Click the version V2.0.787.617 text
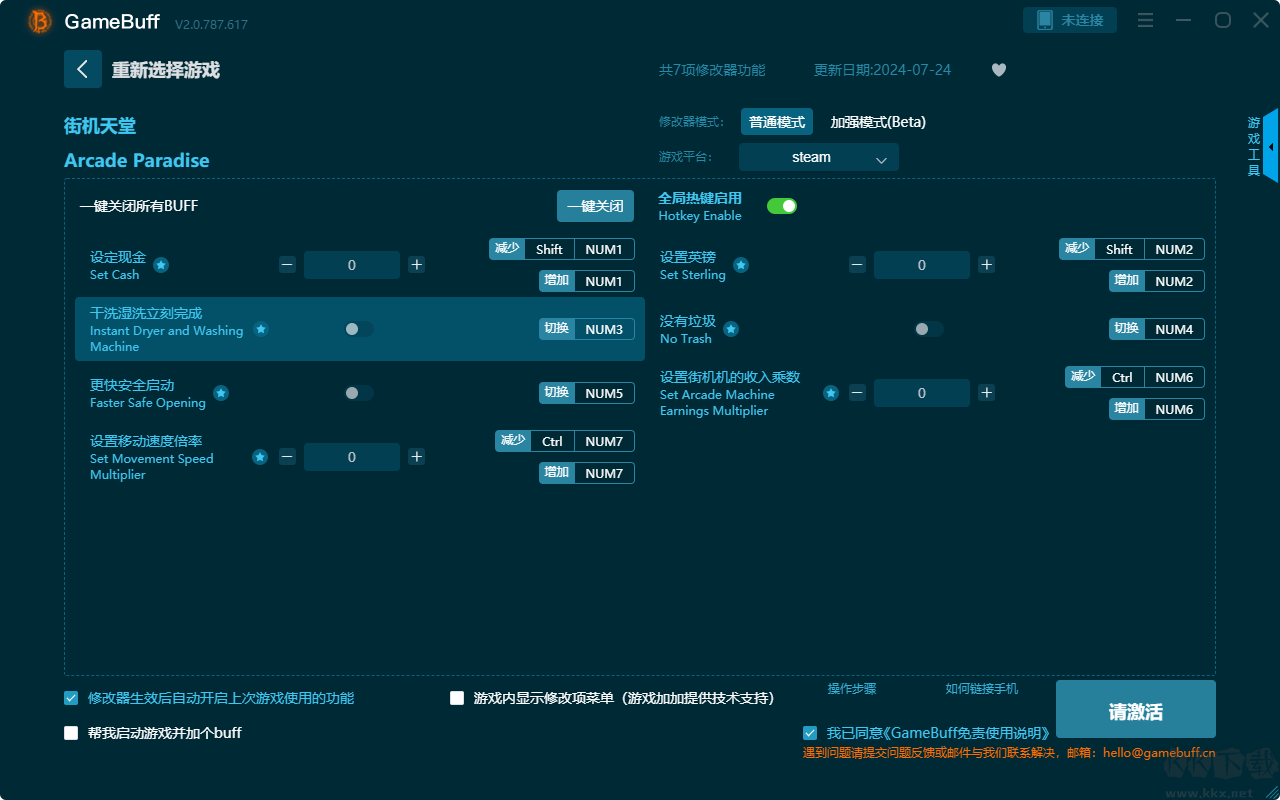1280x800 pixels. (211, 23)
